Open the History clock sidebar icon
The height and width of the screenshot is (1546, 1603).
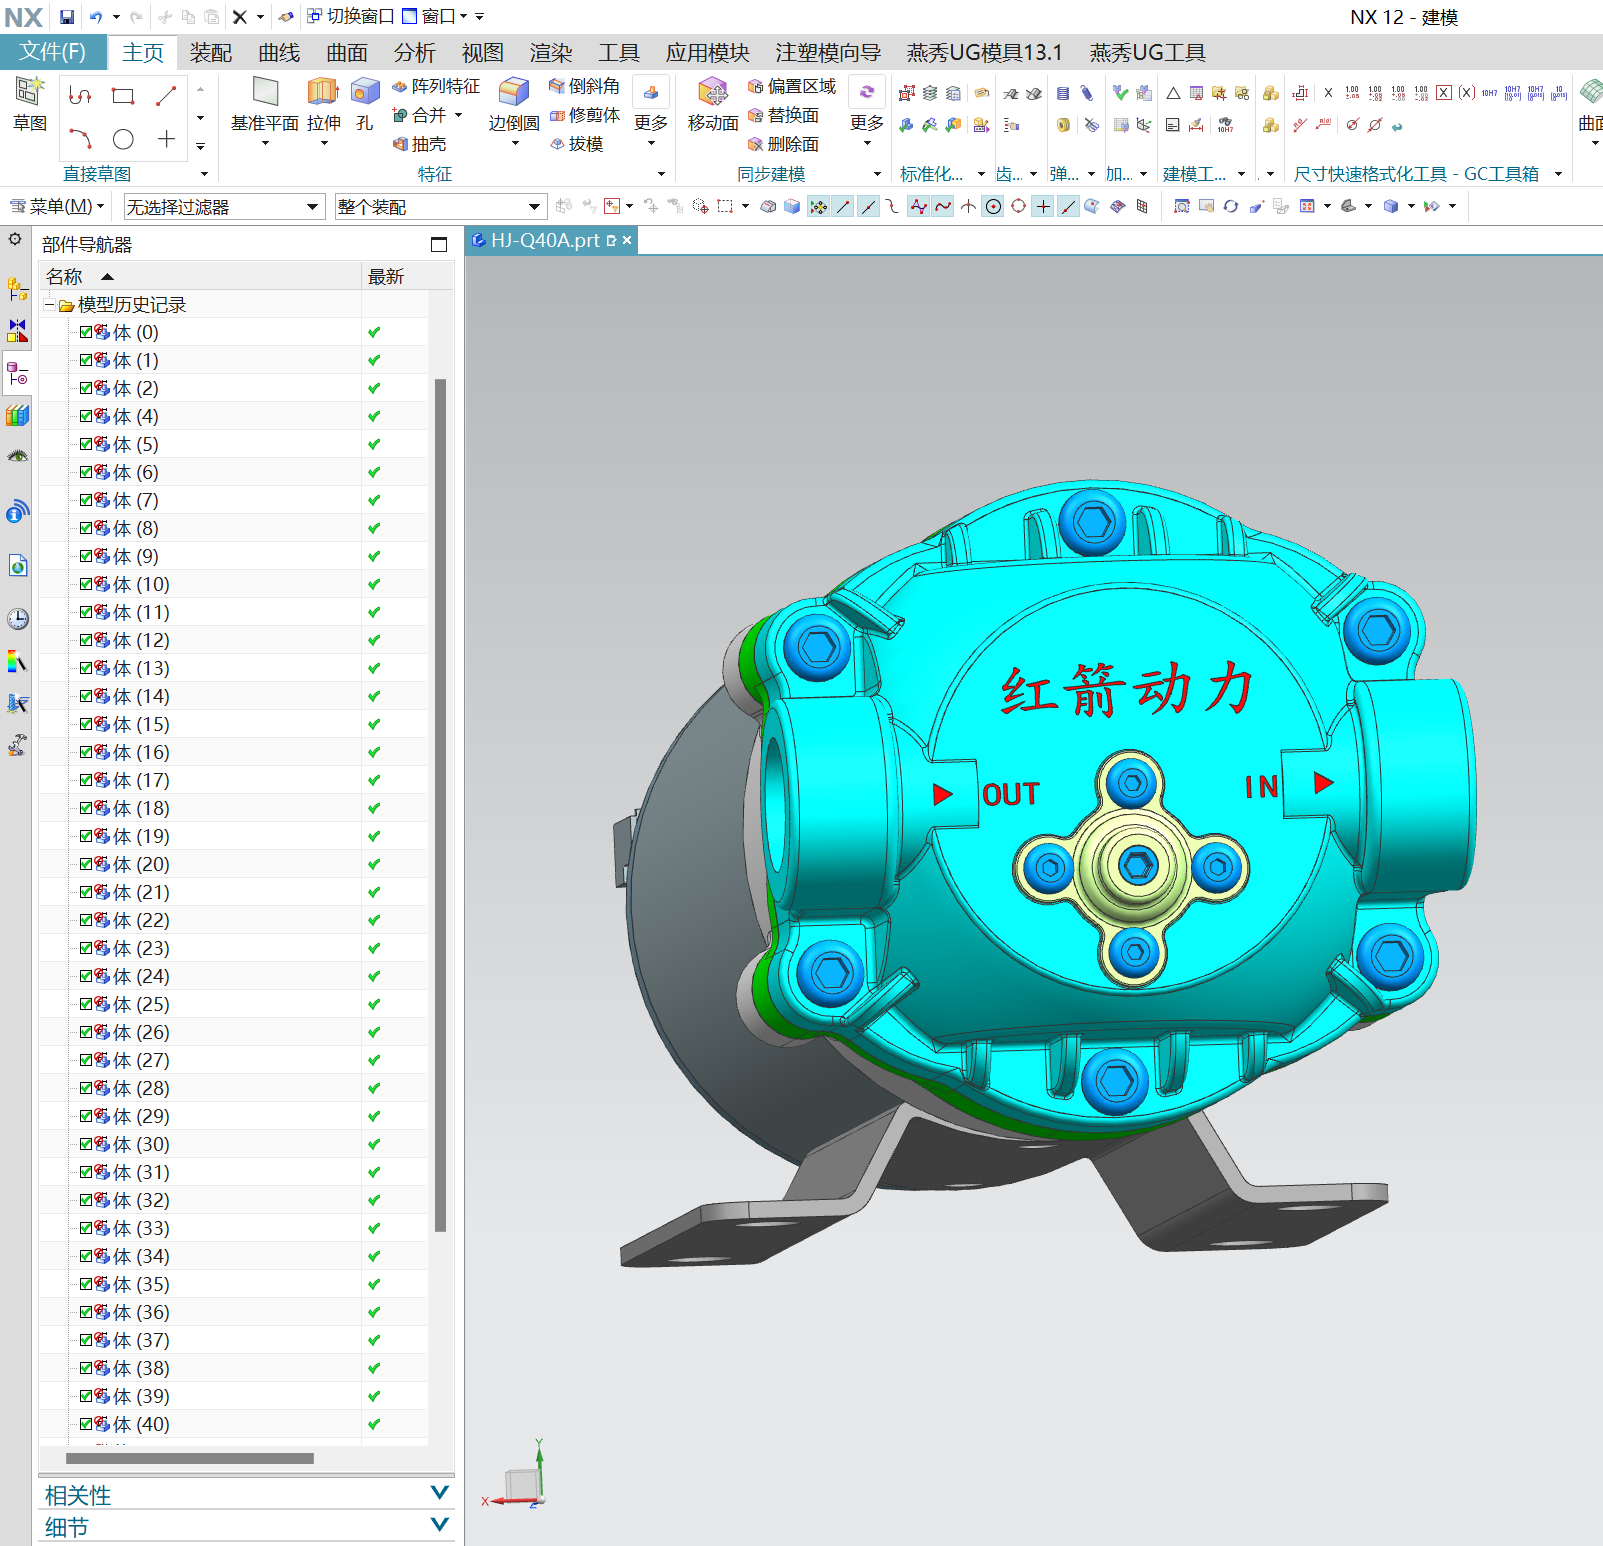[x=17, y=618]
